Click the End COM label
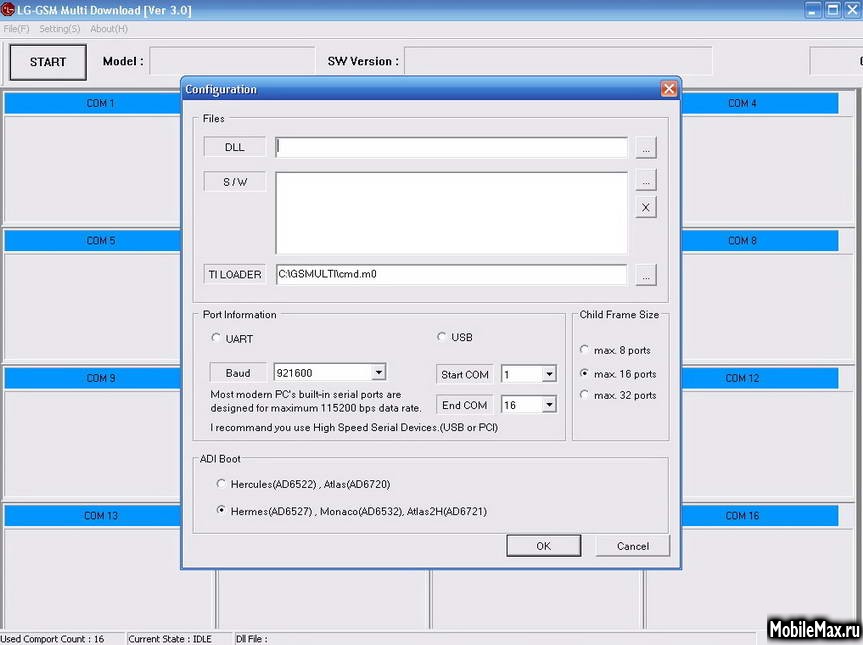Image resolution: width=863 pixels, height=645 pixels. [x=465, y=405]
